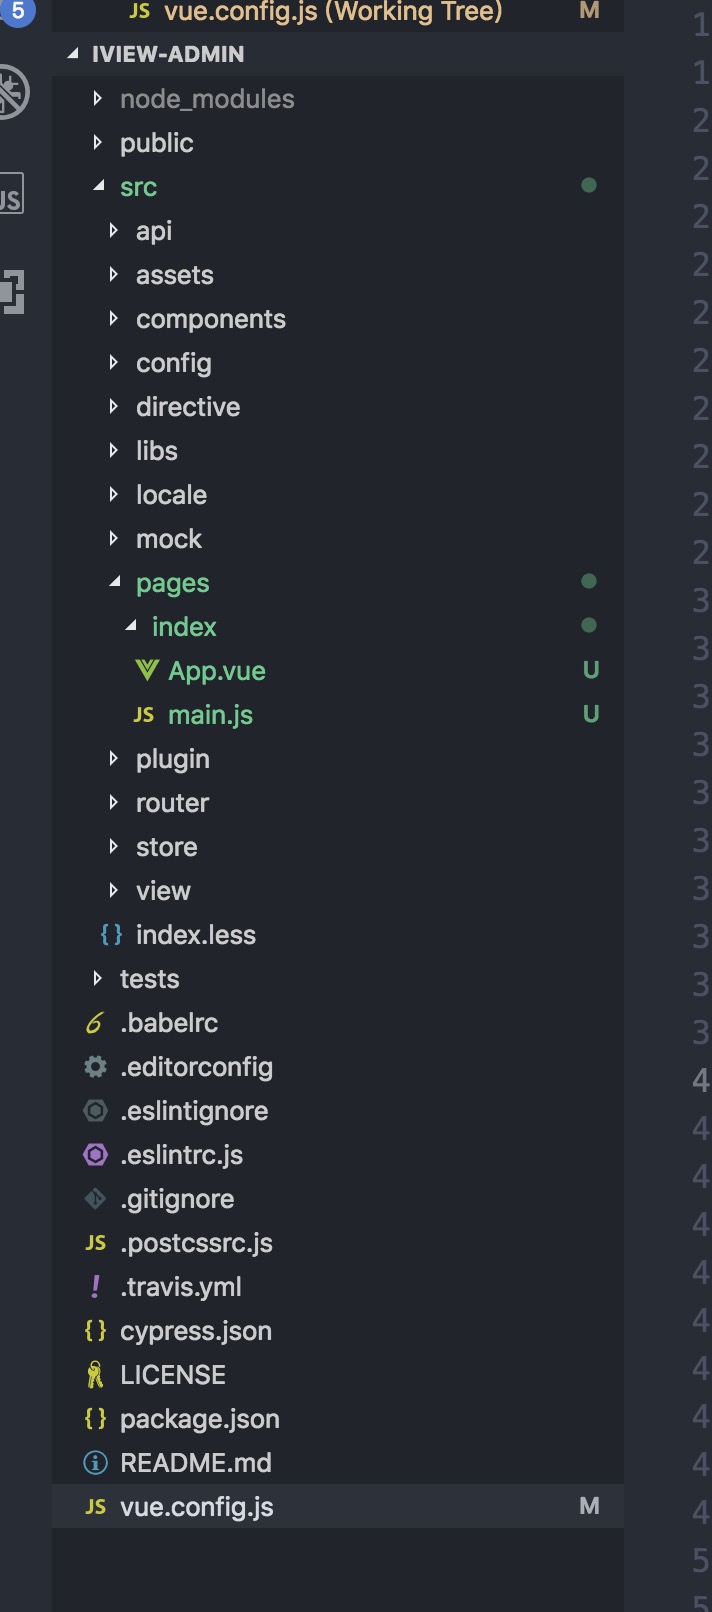Image resolution: width=712 pixels, height=1612 pixels.
Task: Click the license icon beside LICENSE
Action: click(x=95, y=1375)
